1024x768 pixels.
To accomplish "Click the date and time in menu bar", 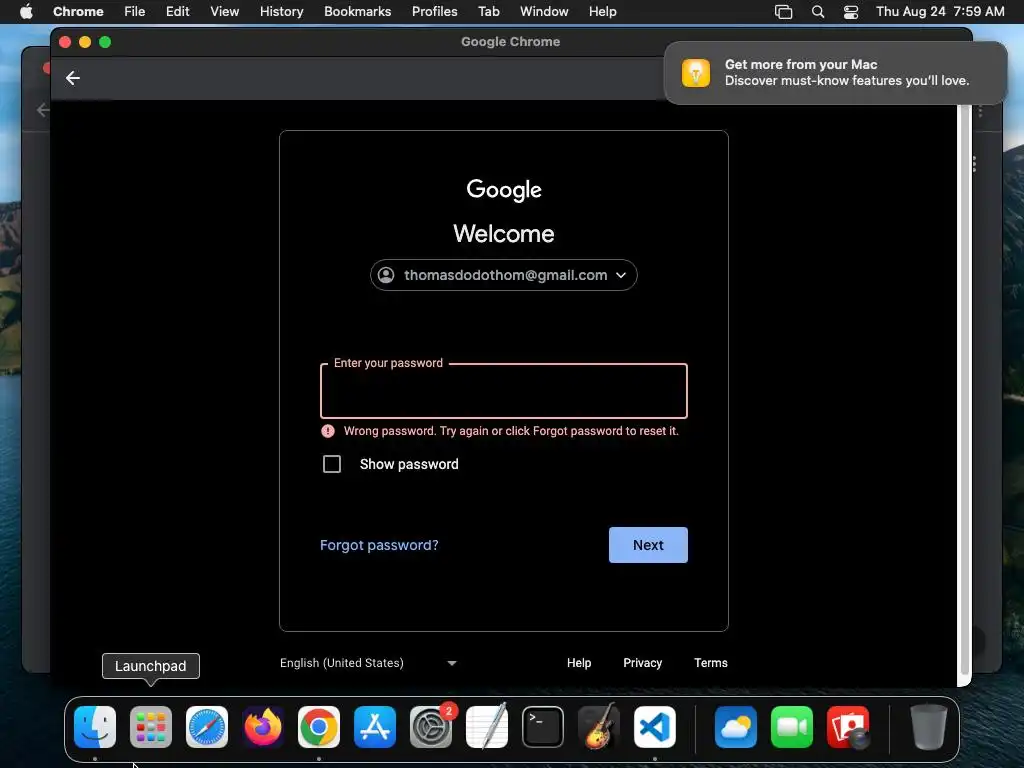I will pos(940,11).
